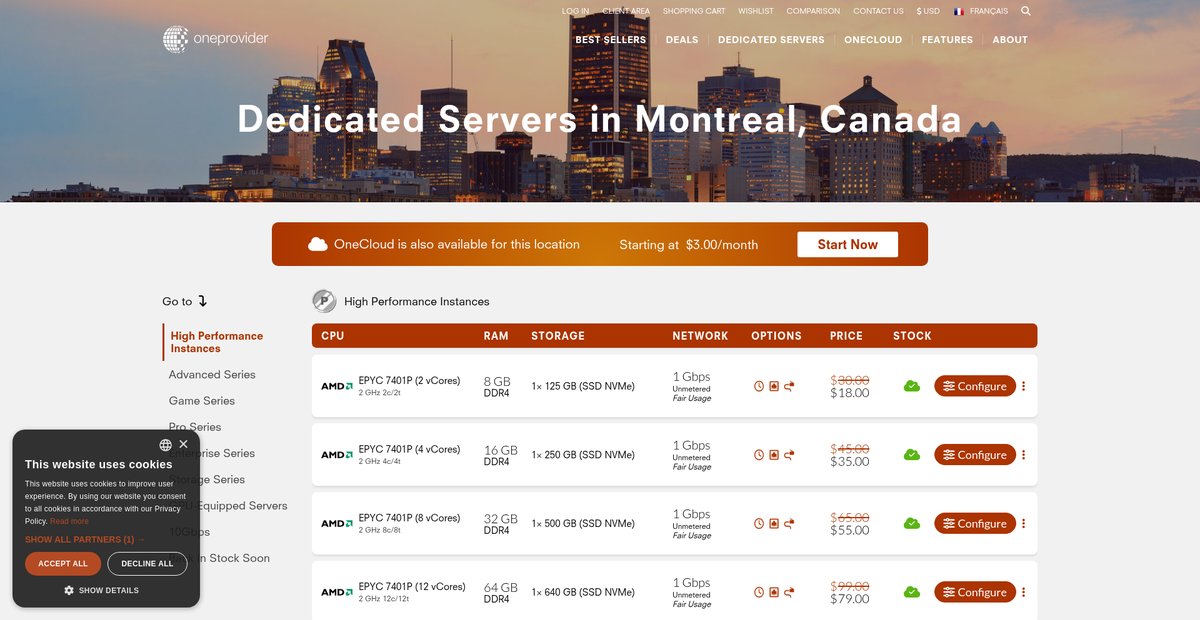Open three-dot menu for $35.00 server
Viewport: 1200px width, 620px height.
(1023, 455)
